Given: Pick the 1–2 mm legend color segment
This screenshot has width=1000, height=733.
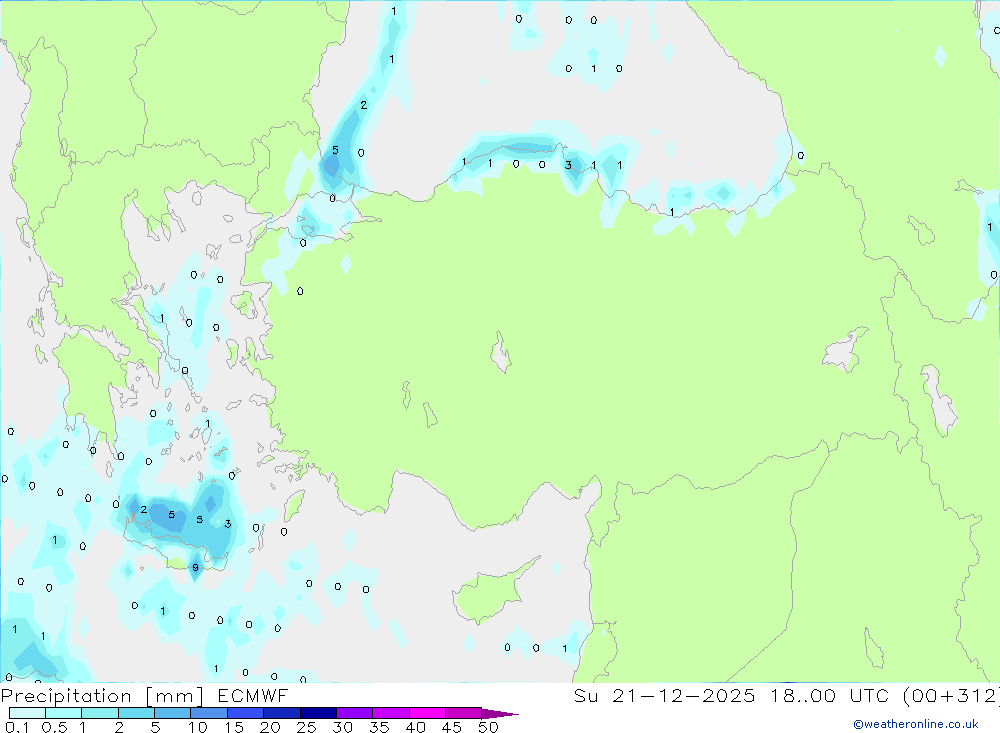Looking at the screenshot, I should tap(99, 713).
